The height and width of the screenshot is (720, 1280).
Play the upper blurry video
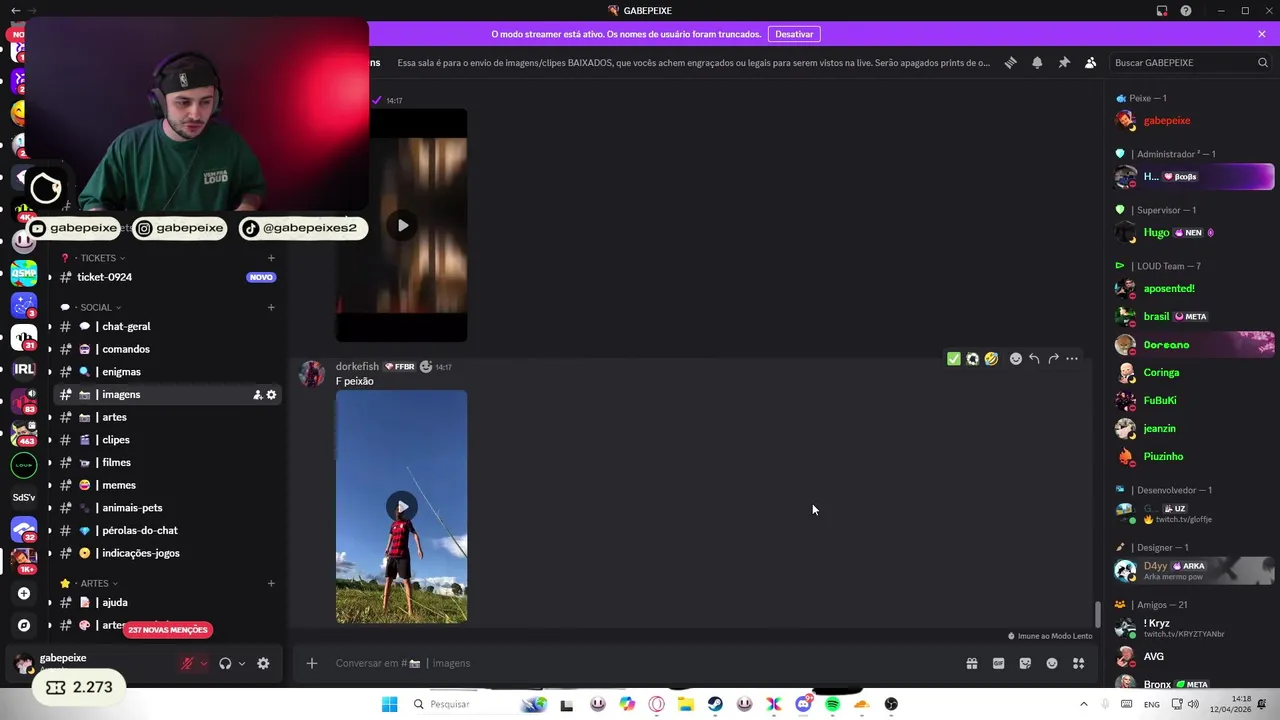[402, 226]
